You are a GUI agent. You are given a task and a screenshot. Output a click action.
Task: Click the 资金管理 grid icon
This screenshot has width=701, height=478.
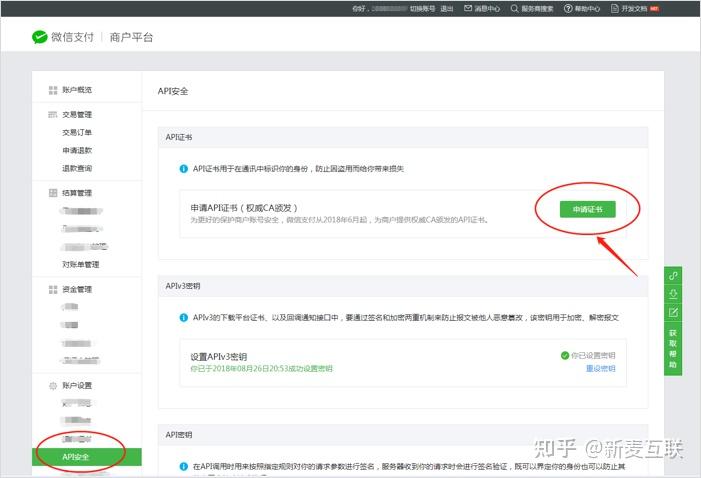coord(53,289)
